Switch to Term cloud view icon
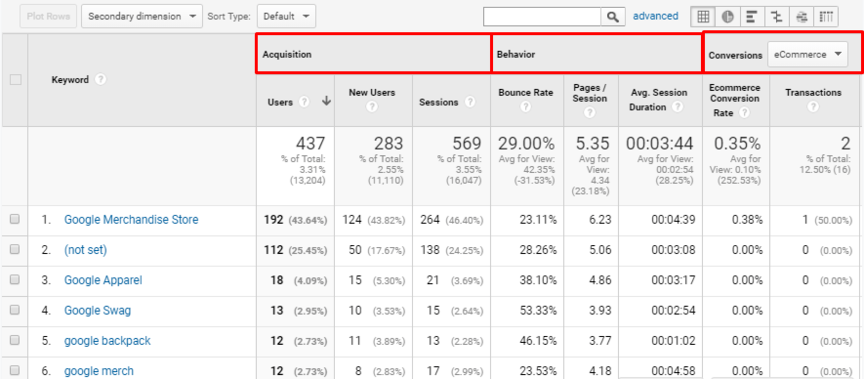Screen dimensions: 864x379 point(801,17)
